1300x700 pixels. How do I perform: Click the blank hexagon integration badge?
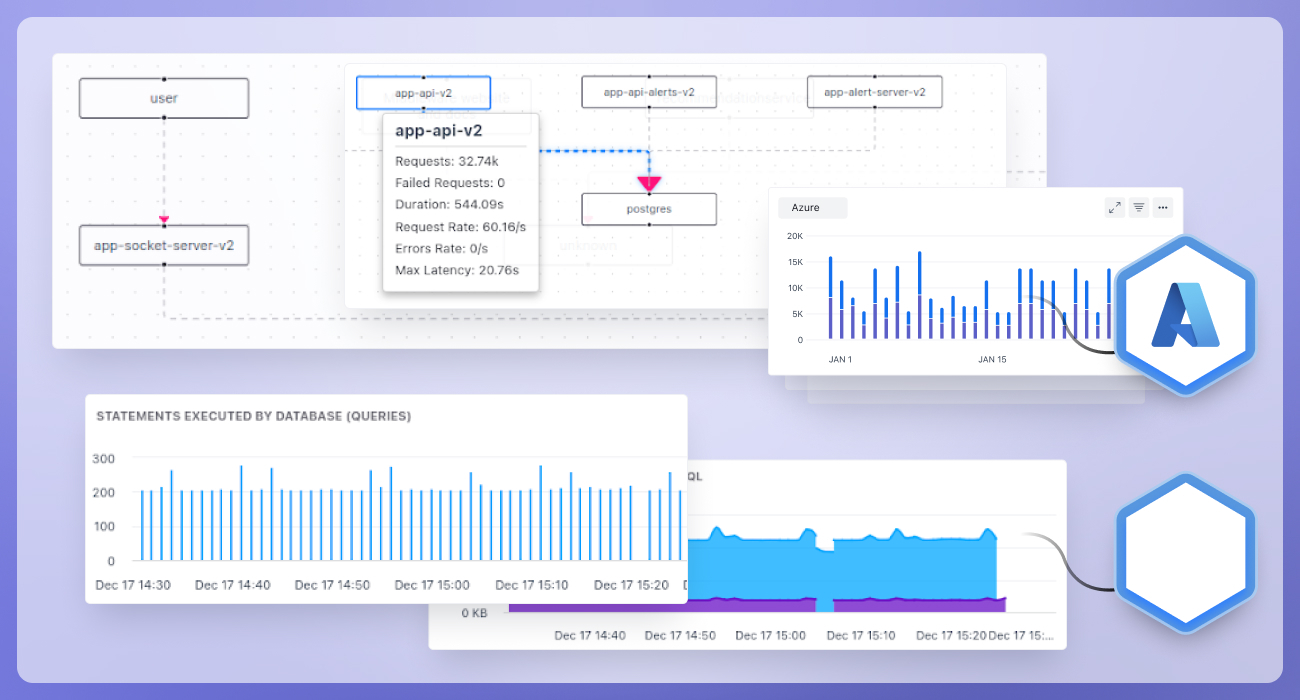tap(1186, 552)
